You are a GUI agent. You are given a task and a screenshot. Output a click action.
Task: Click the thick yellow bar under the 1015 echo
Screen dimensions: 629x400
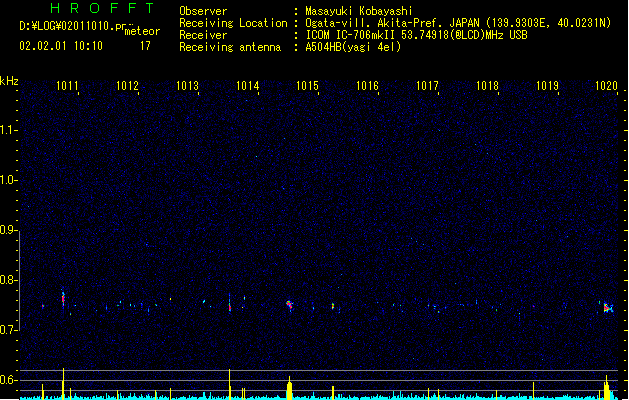(289, 388)
